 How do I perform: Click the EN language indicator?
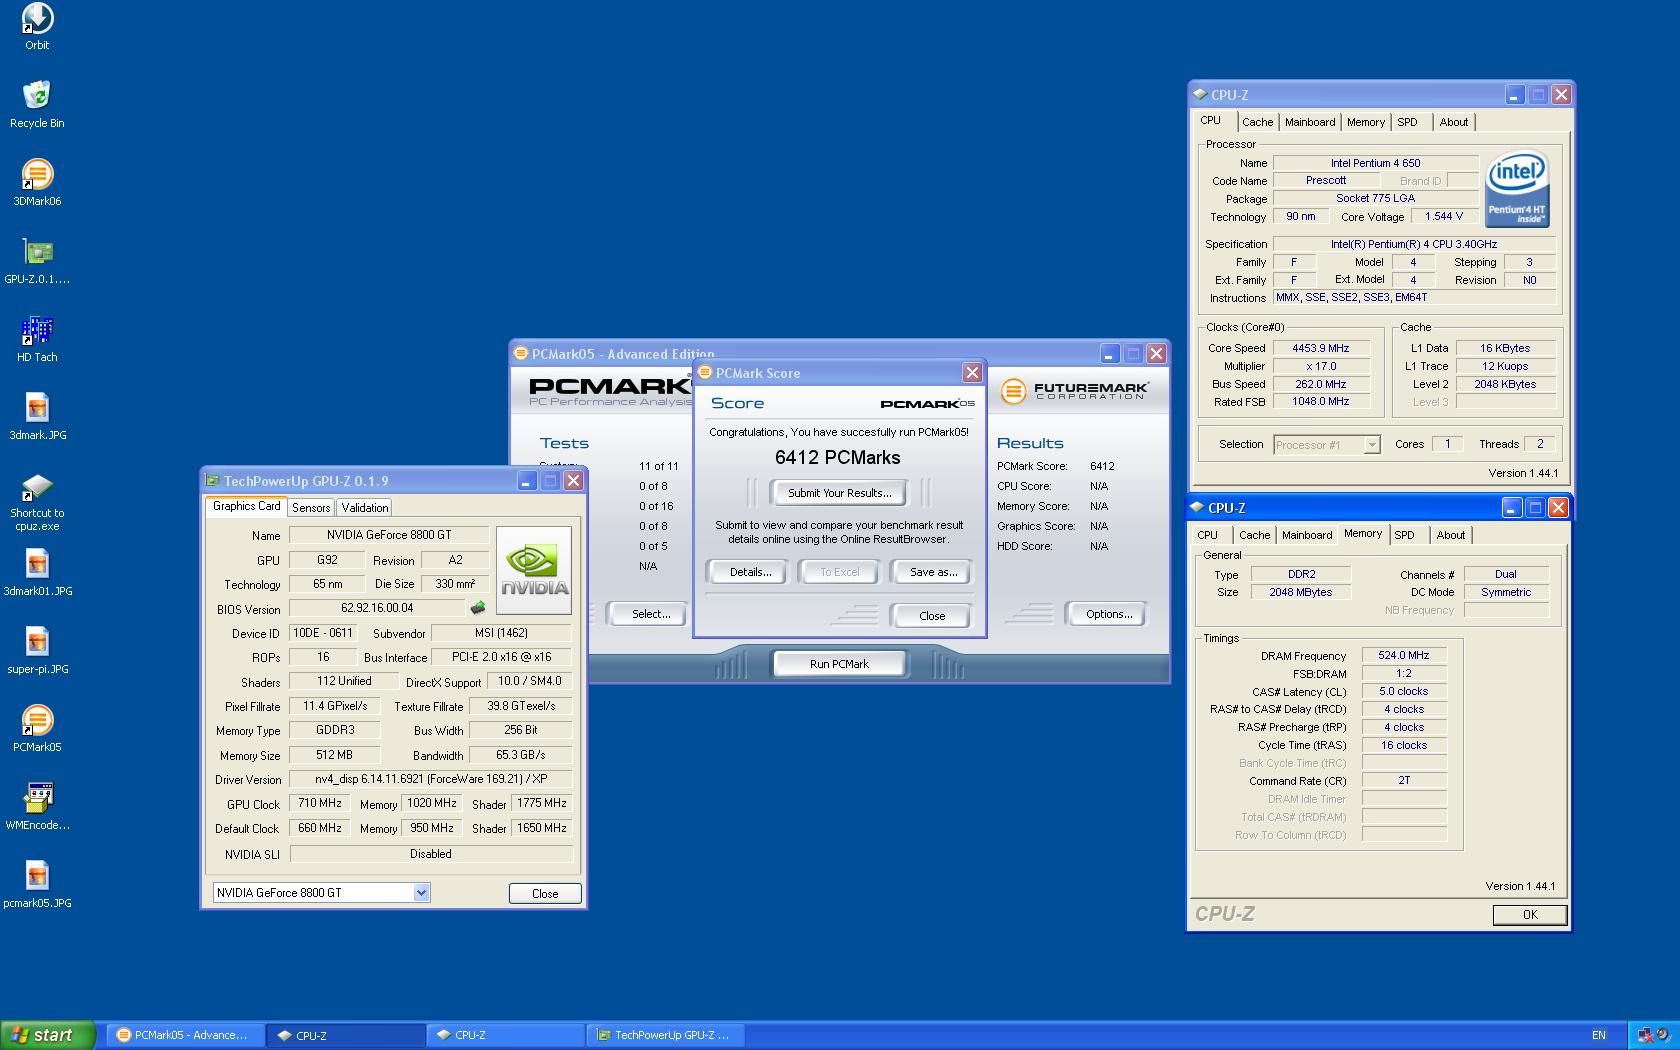pyautogui.click(x=1598, y=1035)
